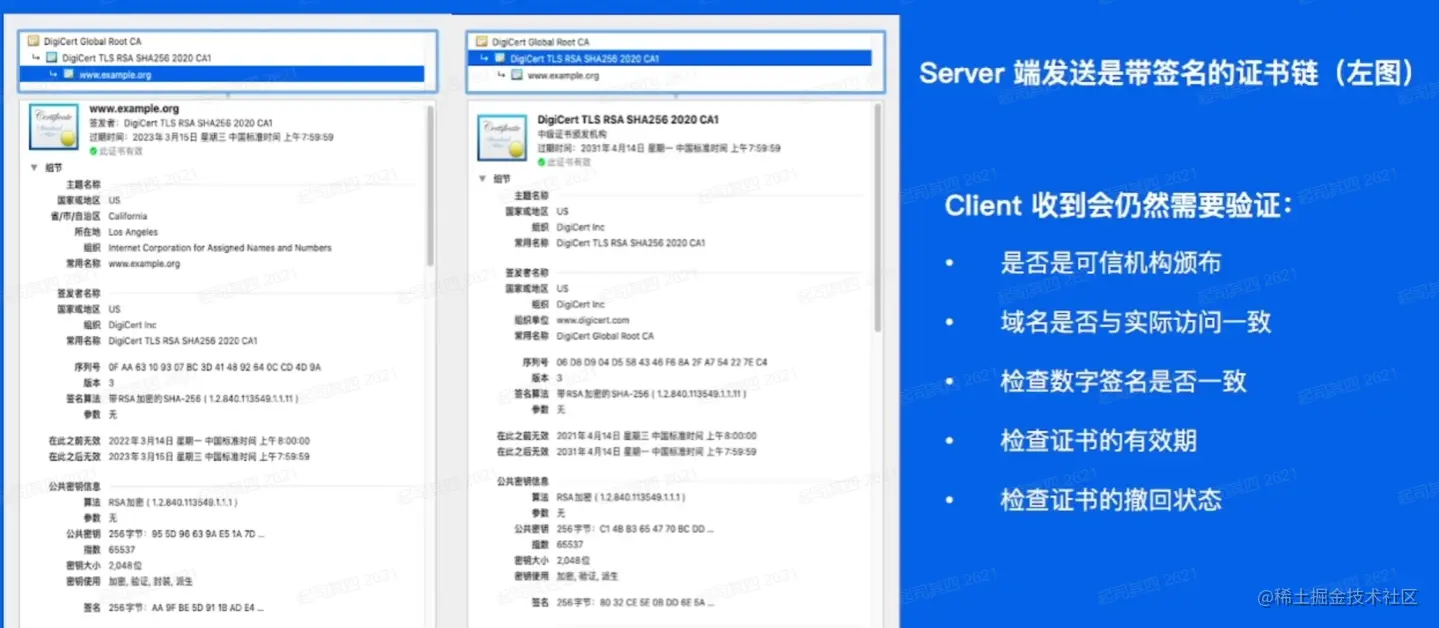This screenshot has width=1439, height=628.
Task: Click serial number 0F AA 63 10 in left window
Action: tap(214, 367)
